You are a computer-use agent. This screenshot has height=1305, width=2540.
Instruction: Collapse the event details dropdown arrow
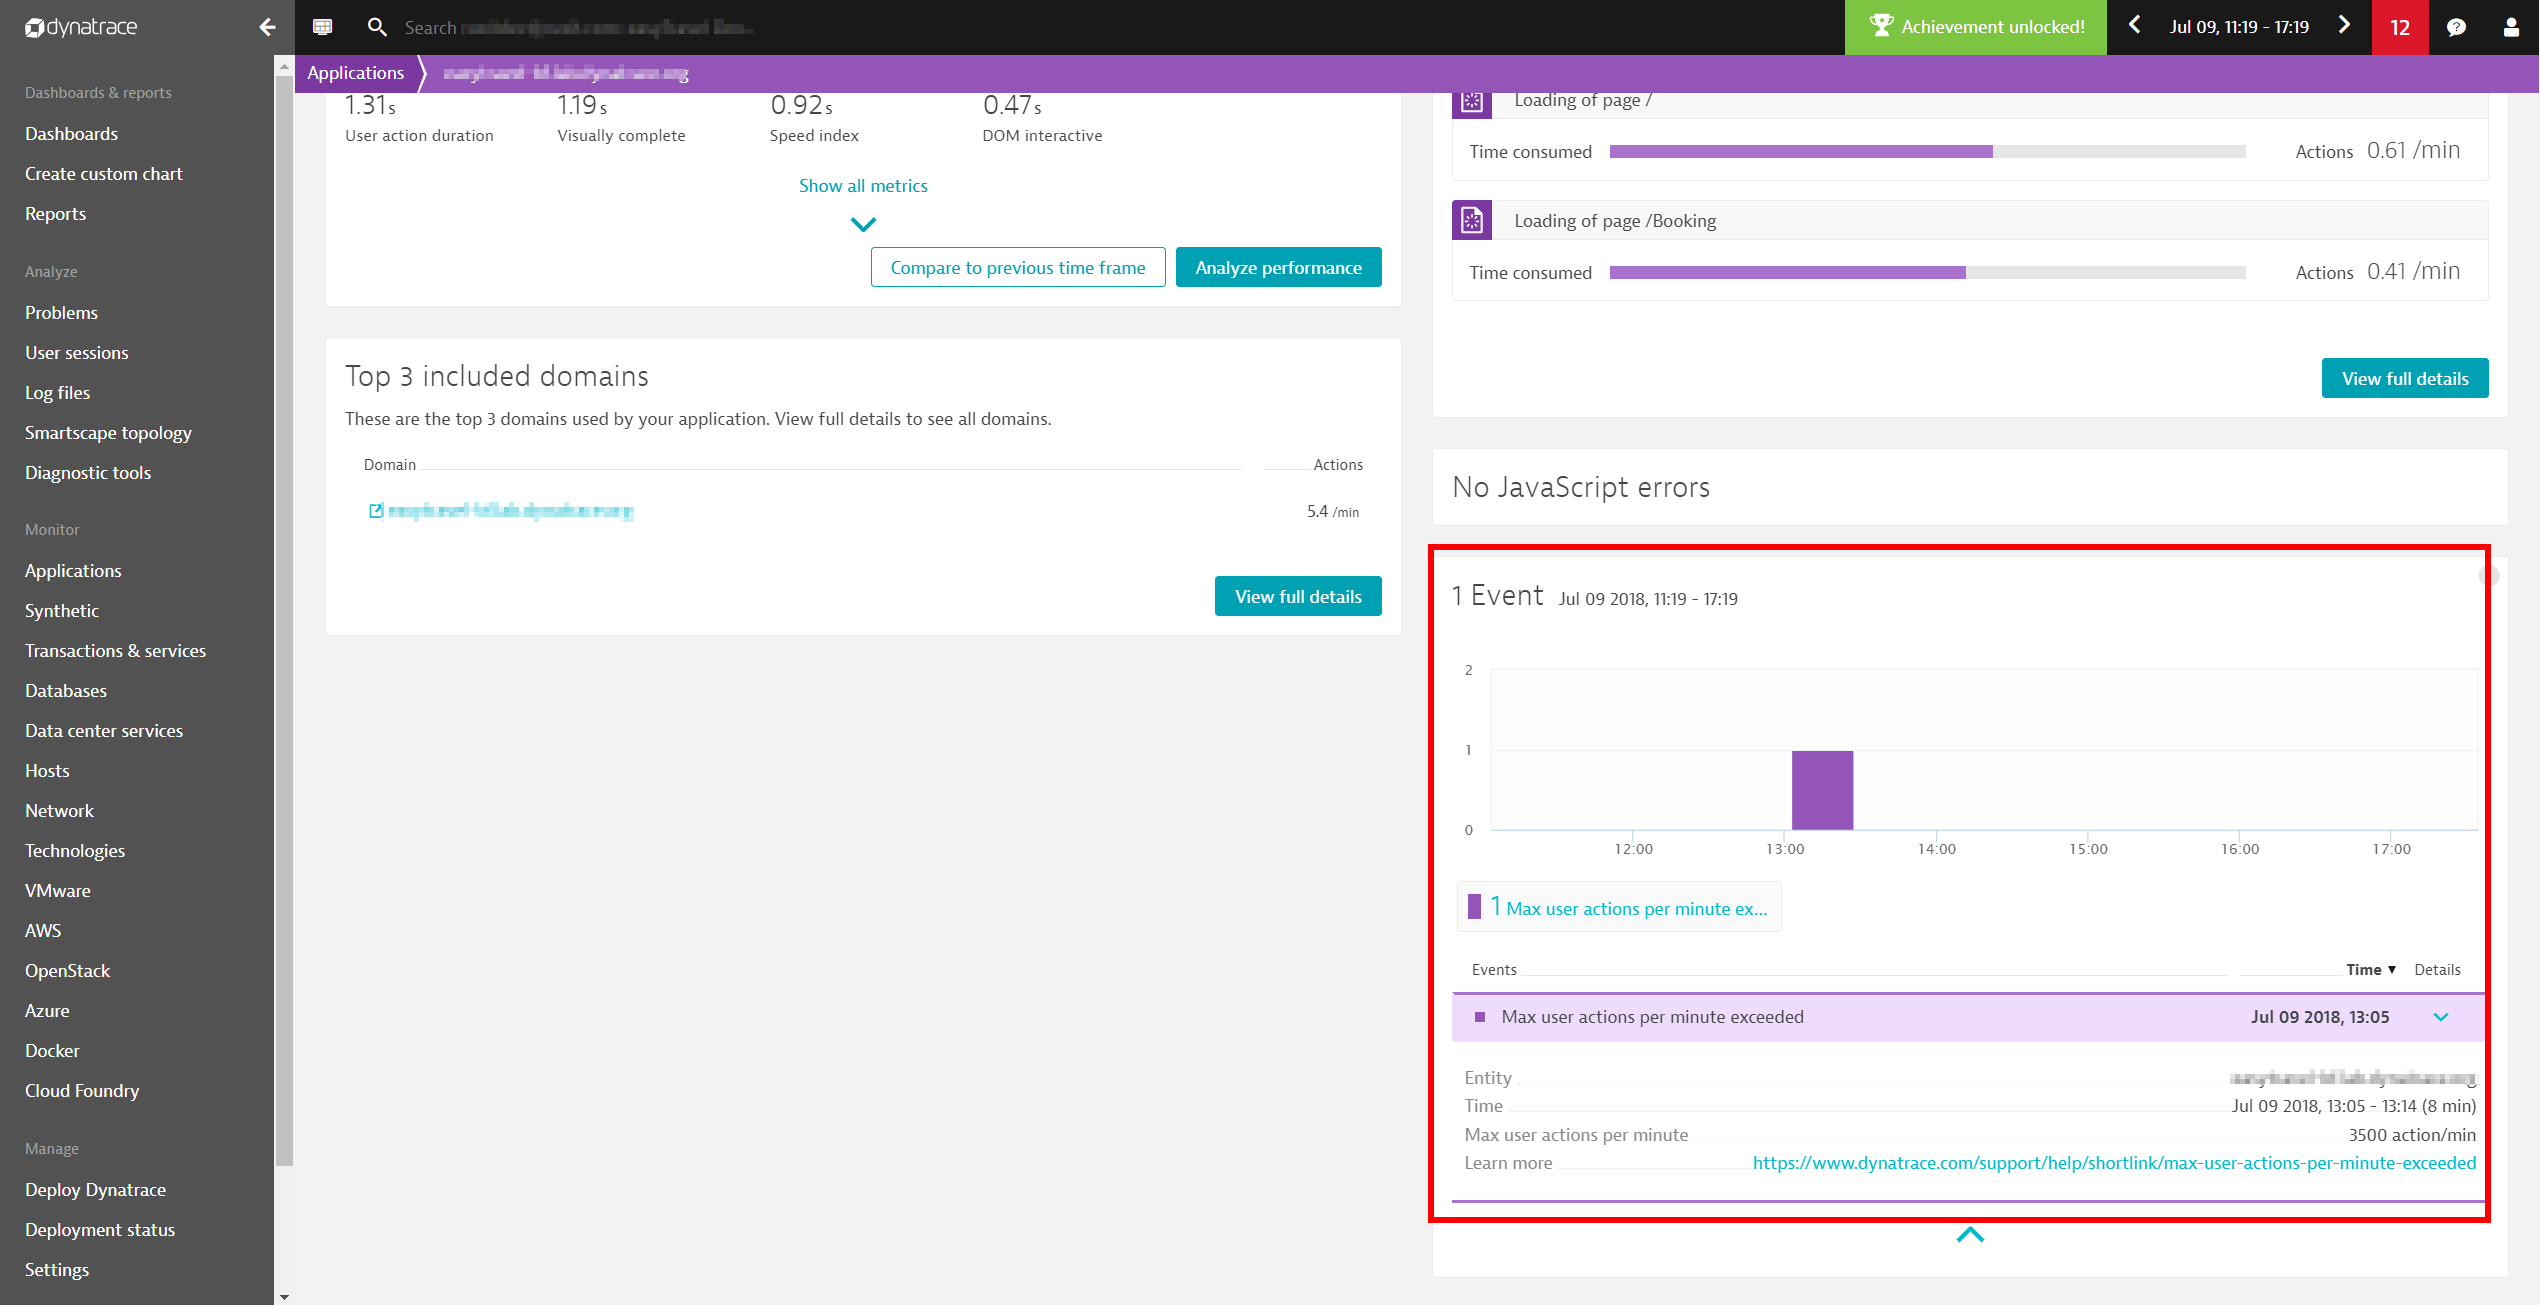pyautogui.click(x=2442, y=1017)
